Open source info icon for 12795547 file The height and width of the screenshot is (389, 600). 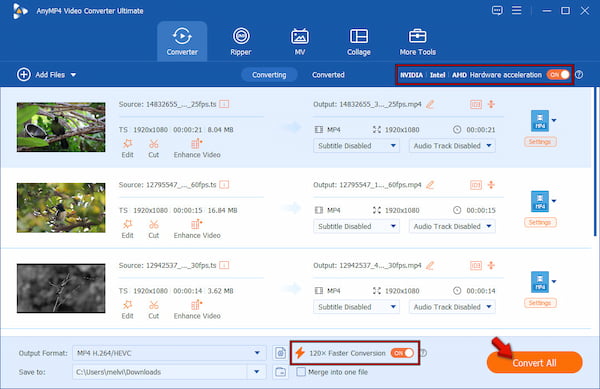(x=224, y=185)
